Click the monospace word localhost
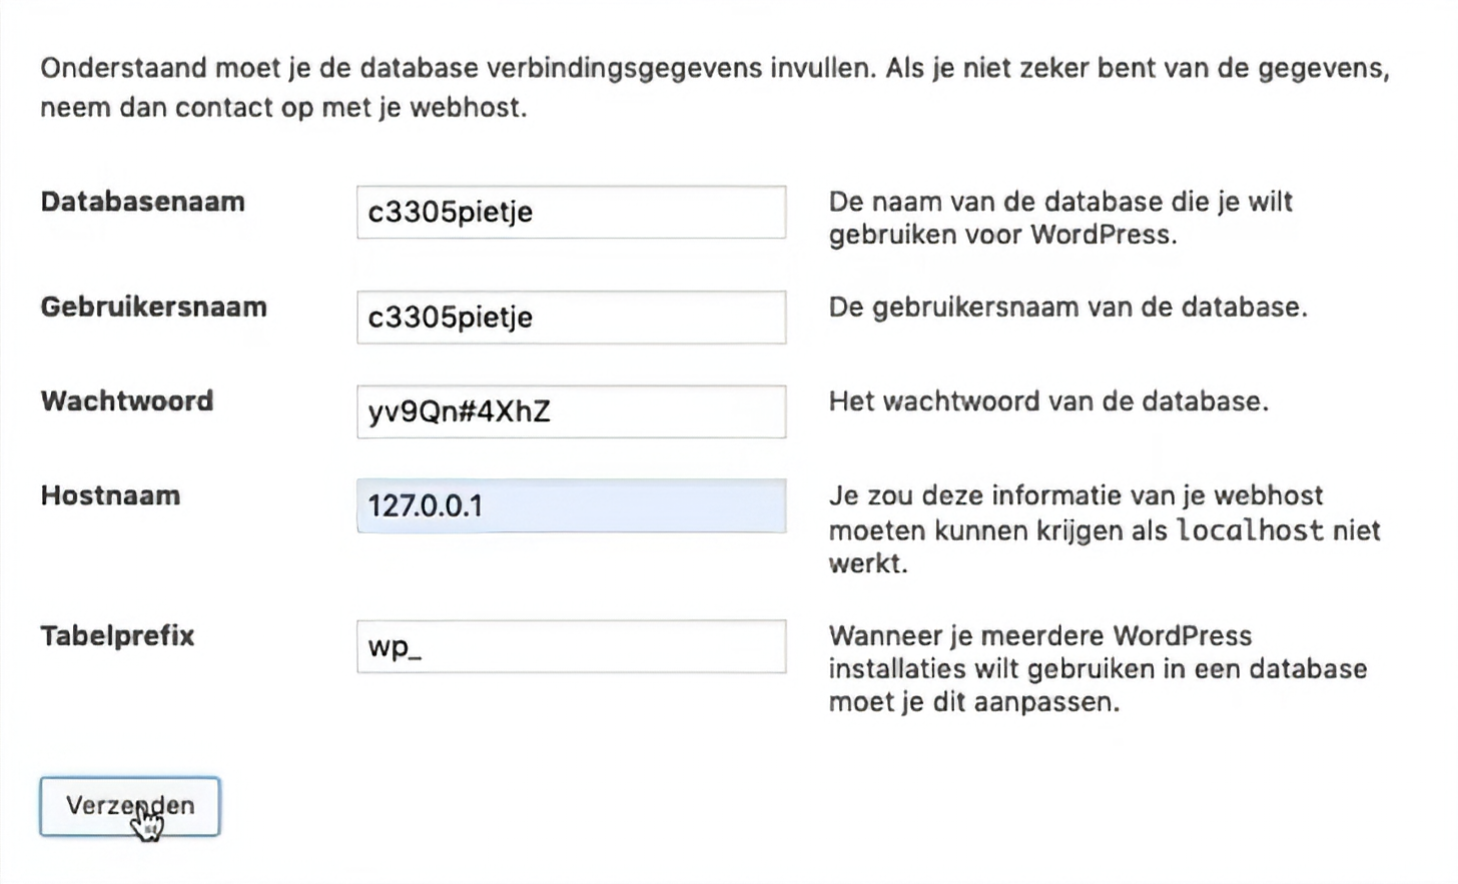Viewport: 1458px width, 884px height. click(1250, 530)
